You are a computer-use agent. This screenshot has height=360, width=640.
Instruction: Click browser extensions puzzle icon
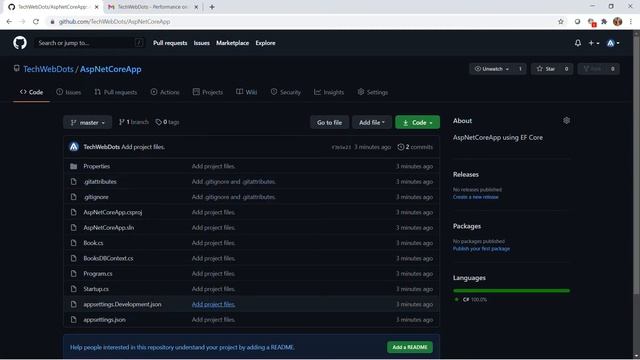tap(604, 22)
